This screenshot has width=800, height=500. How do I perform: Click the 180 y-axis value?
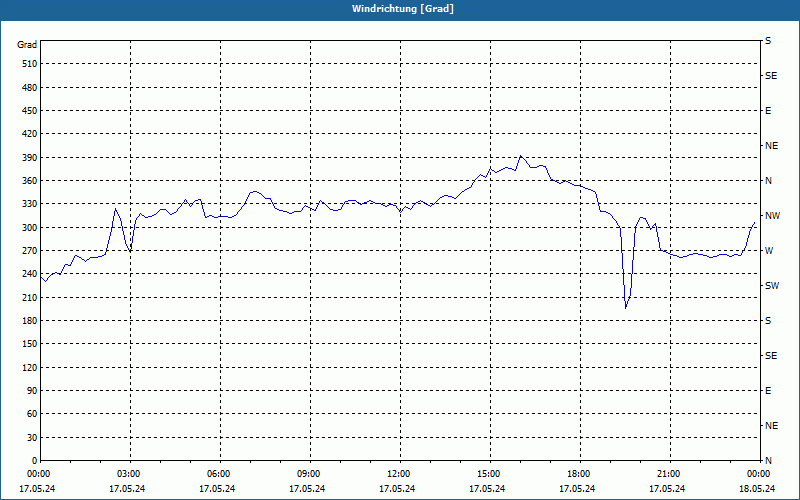[30, 321]
